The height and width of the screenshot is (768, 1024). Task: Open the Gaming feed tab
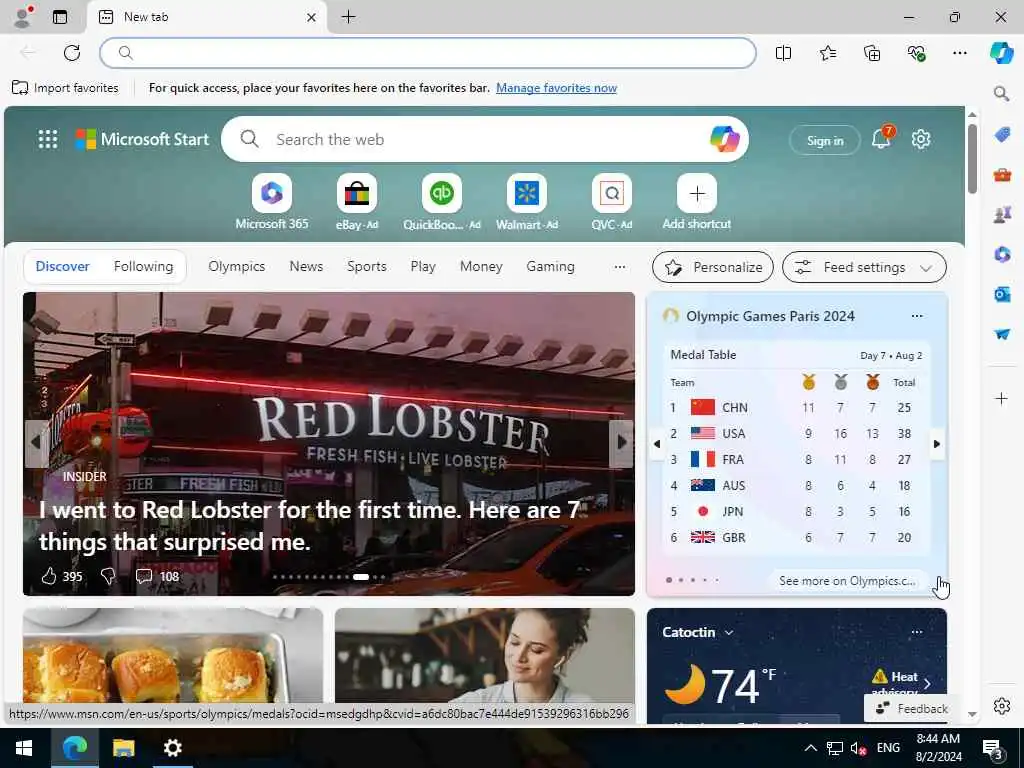tap(551, 266)
